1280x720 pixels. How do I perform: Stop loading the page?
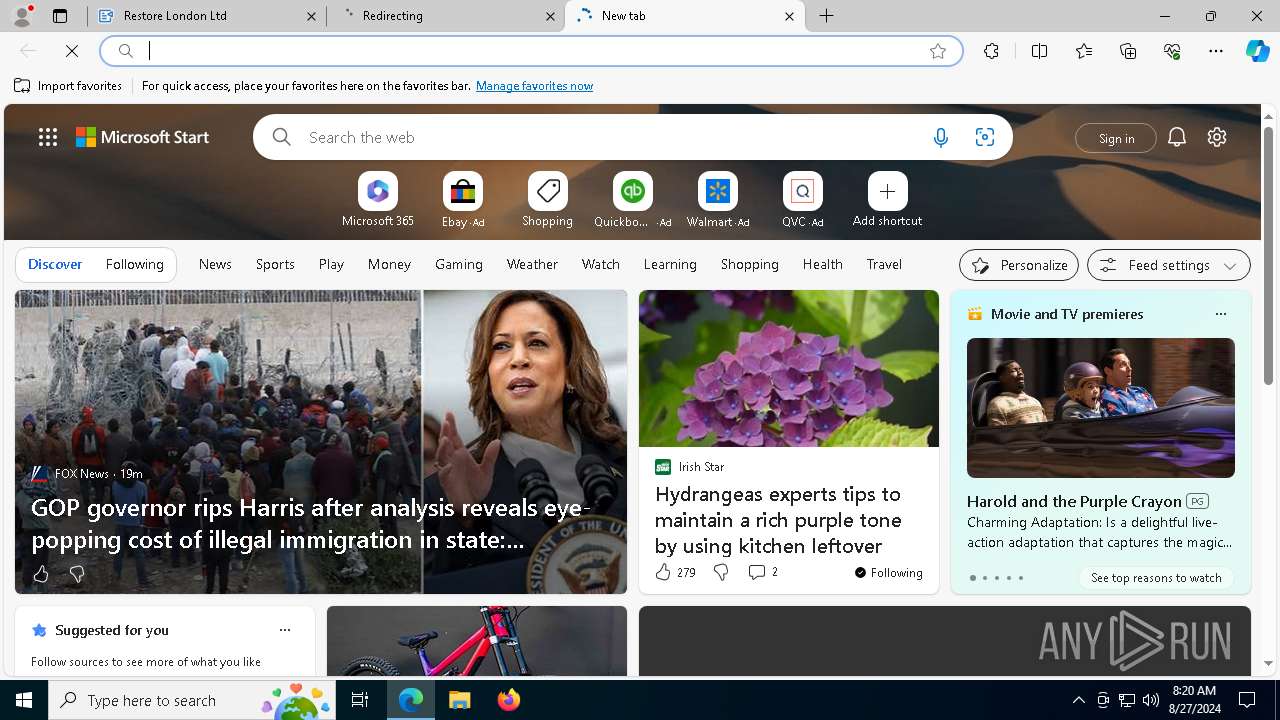click(72, 51)
